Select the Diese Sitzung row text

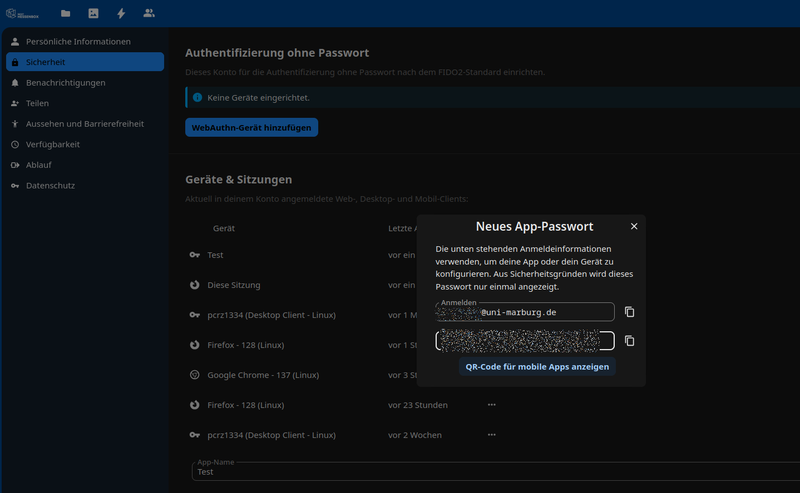click(x=234, y=285)
